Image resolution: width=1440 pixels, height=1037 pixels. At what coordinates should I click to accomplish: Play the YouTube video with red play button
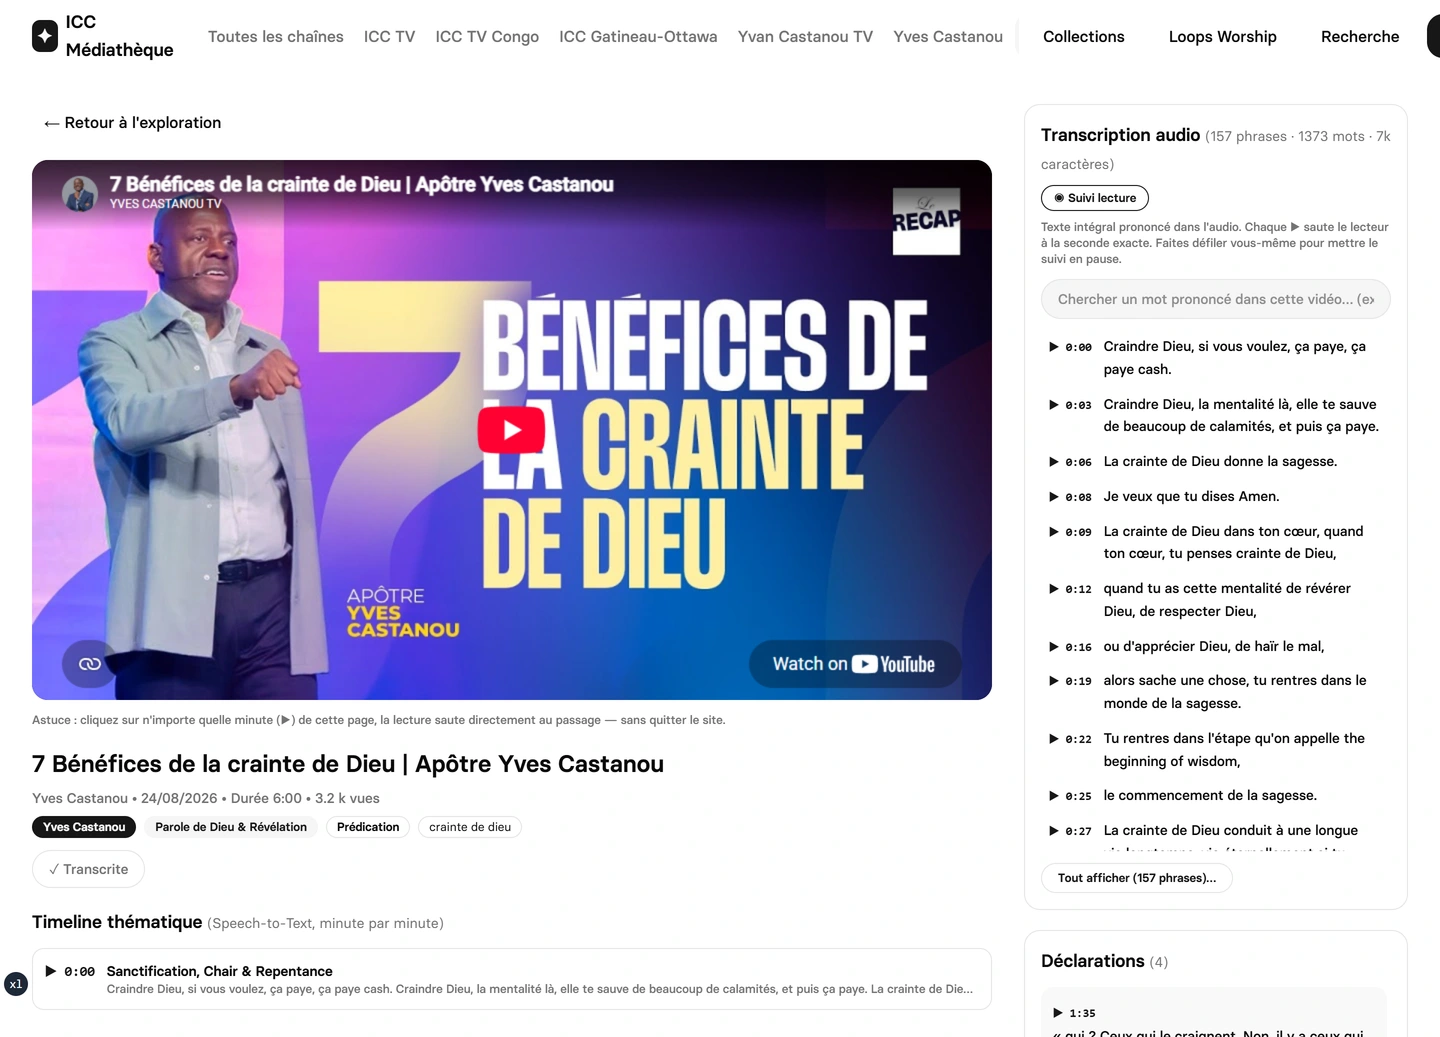point(511,430)
